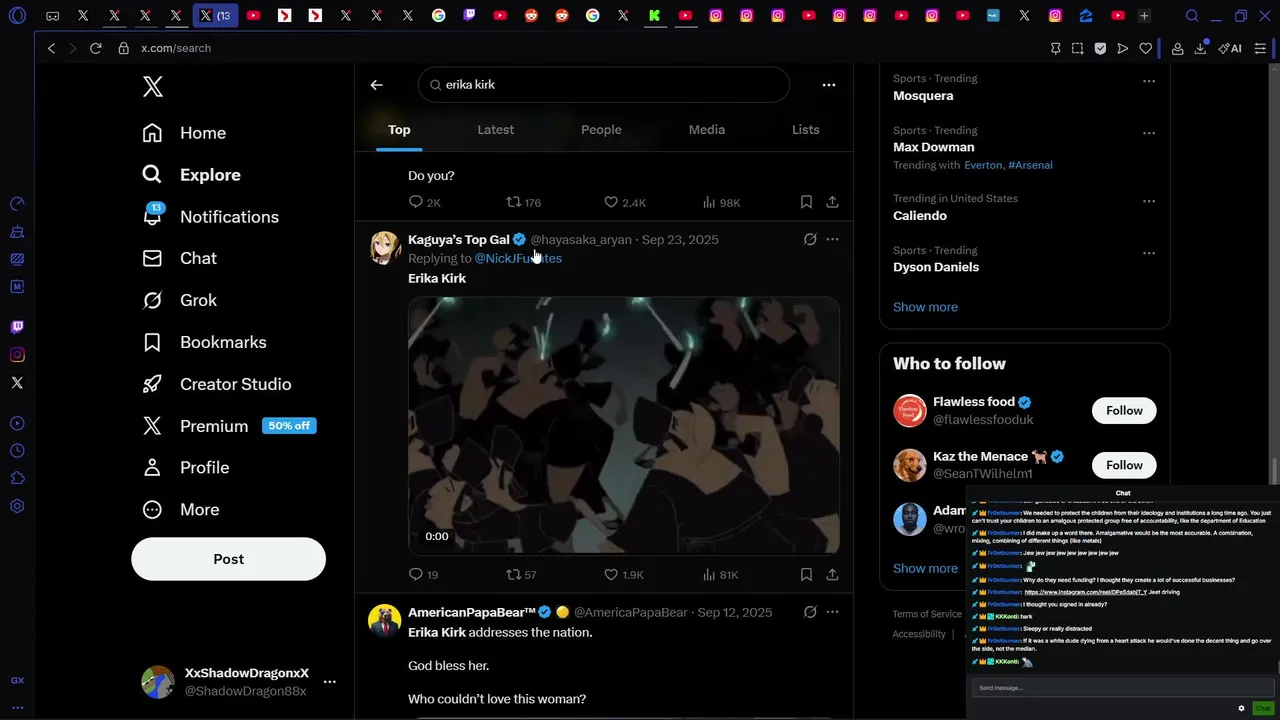
Task: Open more options for the Dyson Daniels trend
Action: [x=1149, y=253]
